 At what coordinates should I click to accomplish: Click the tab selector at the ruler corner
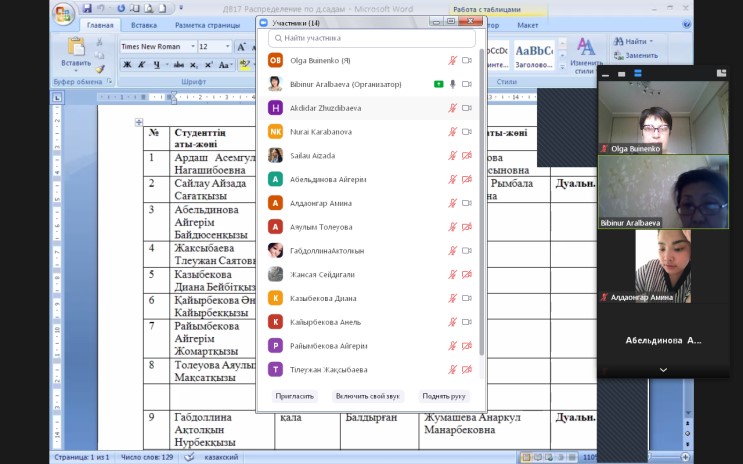pyautogui.click(x=57, y=98)
